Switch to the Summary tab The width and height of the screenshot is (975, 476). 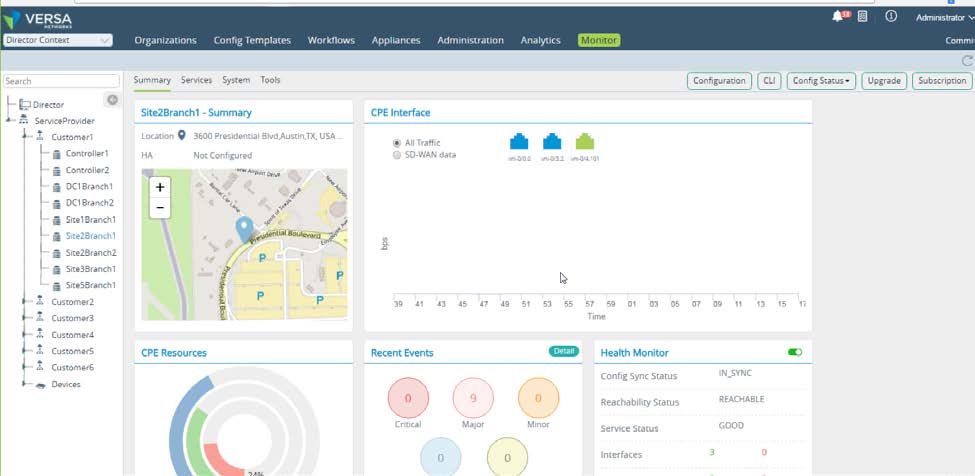[152, 80]
